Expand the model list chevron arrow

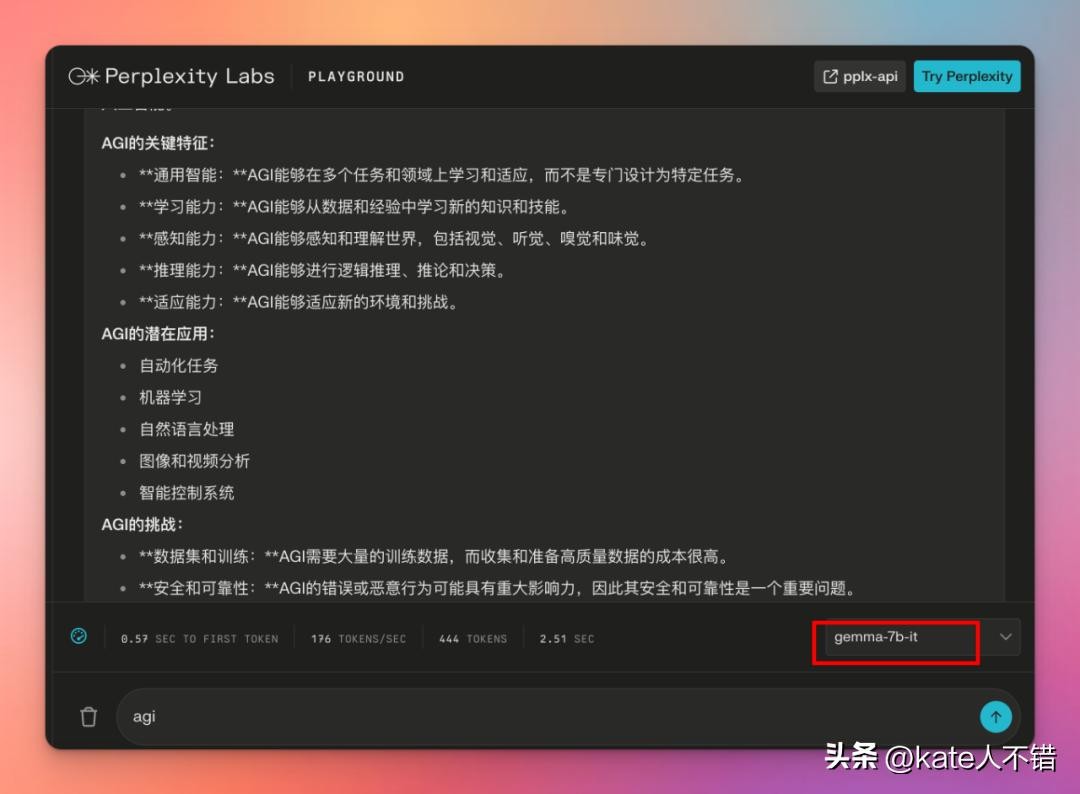(1005, 637)
